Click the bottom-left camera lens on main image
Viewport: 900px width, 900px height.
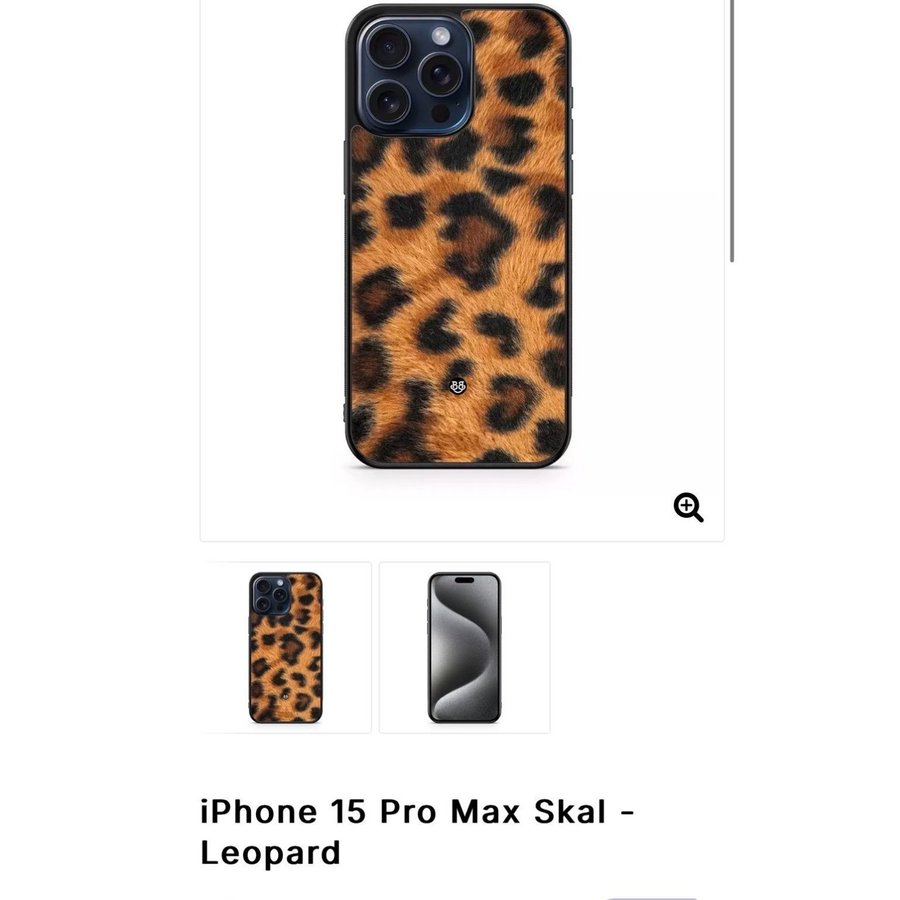tap(389, 103)
